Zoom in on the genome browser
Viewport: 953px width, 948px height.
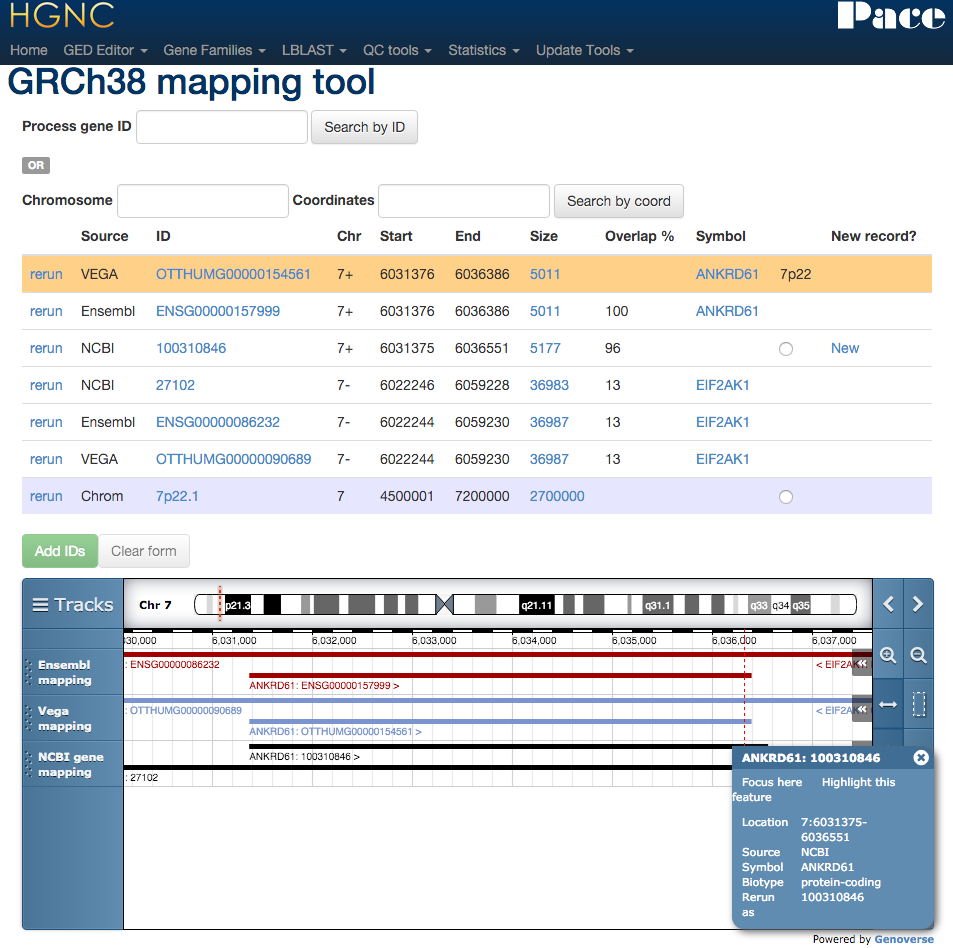(887, 656)
